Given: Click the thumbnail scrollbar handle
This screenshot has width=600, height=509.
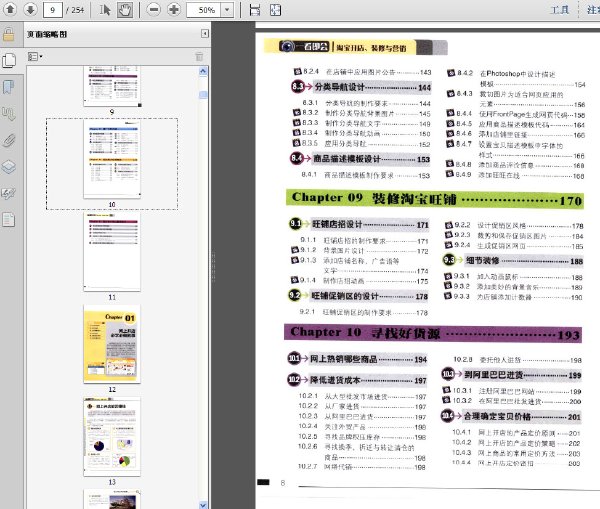Looking at the screenshot, I should [203, 95].
